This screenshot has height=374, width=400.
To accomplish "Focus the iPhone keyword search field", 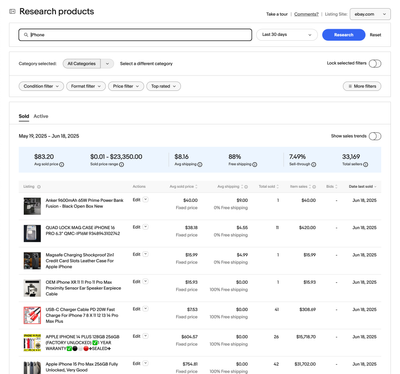I will [135, 35].
